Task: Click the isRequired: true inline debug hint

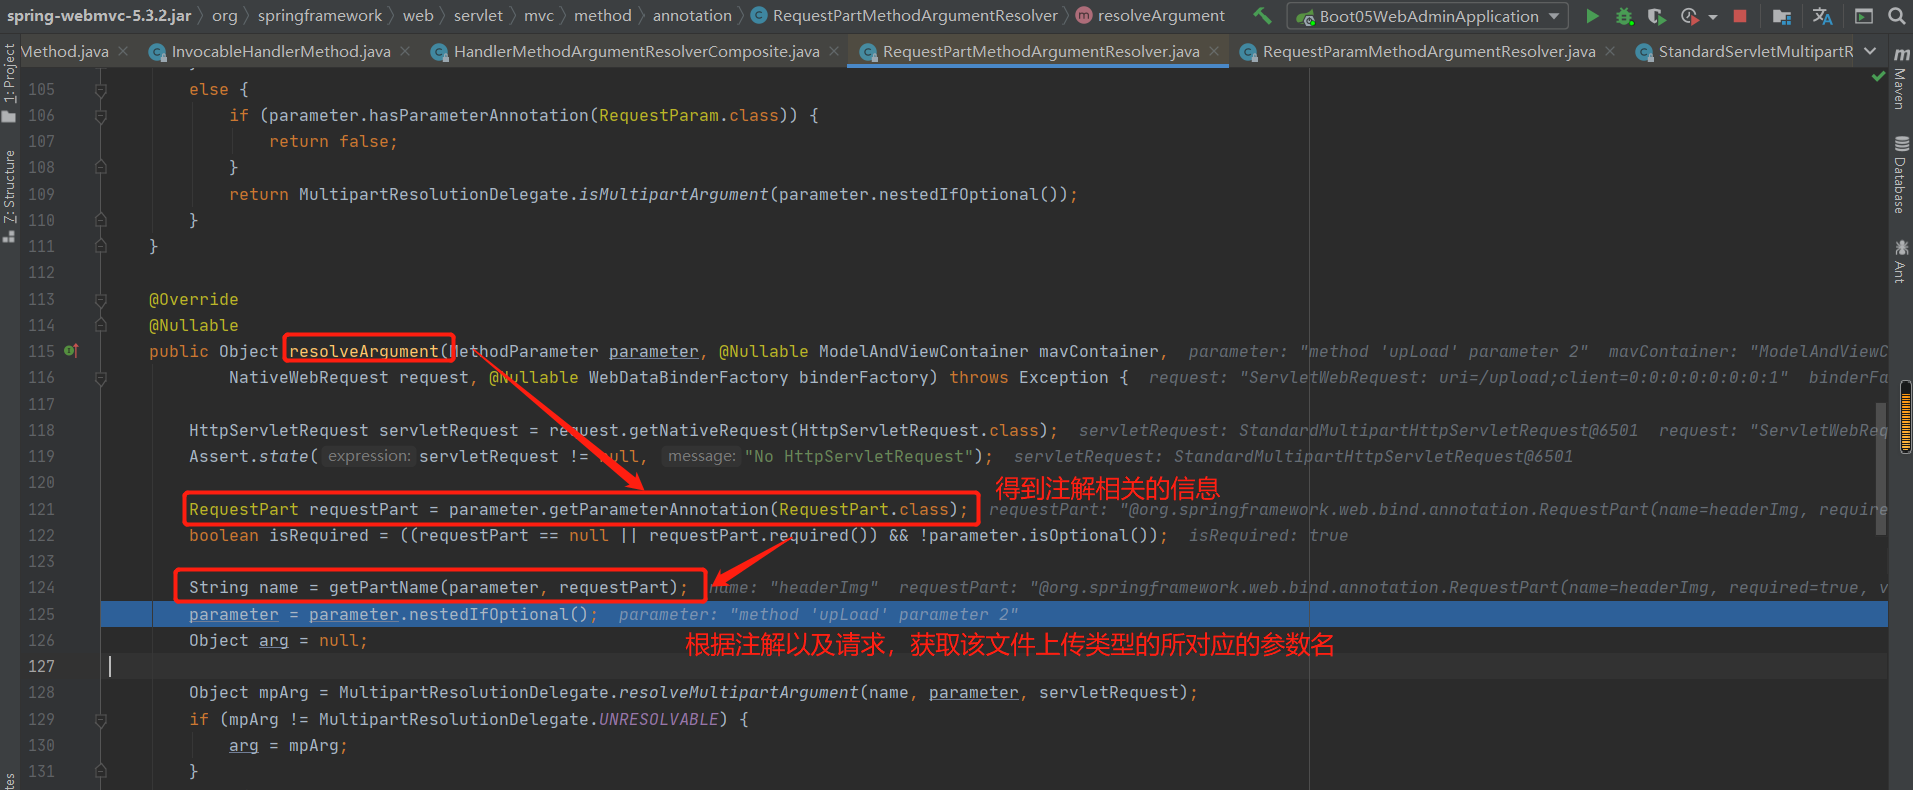Action: 1268,535
